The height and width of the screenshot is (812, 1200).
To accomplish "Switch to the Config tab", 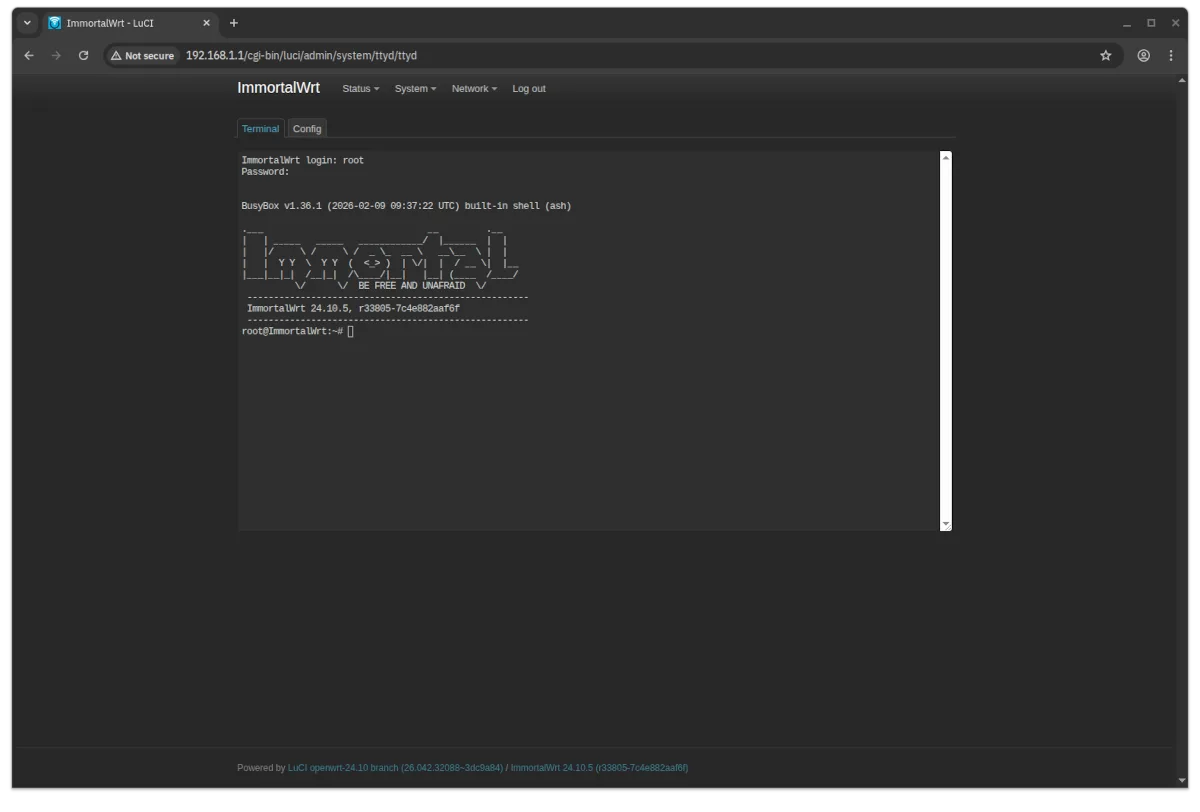I will (307, 128).
